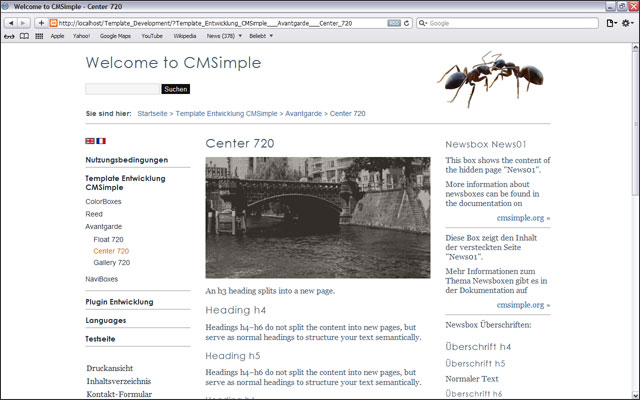640x400 pixels.
Task: Click the search magnifier dropdown in Google field
Action: [423, 23]
